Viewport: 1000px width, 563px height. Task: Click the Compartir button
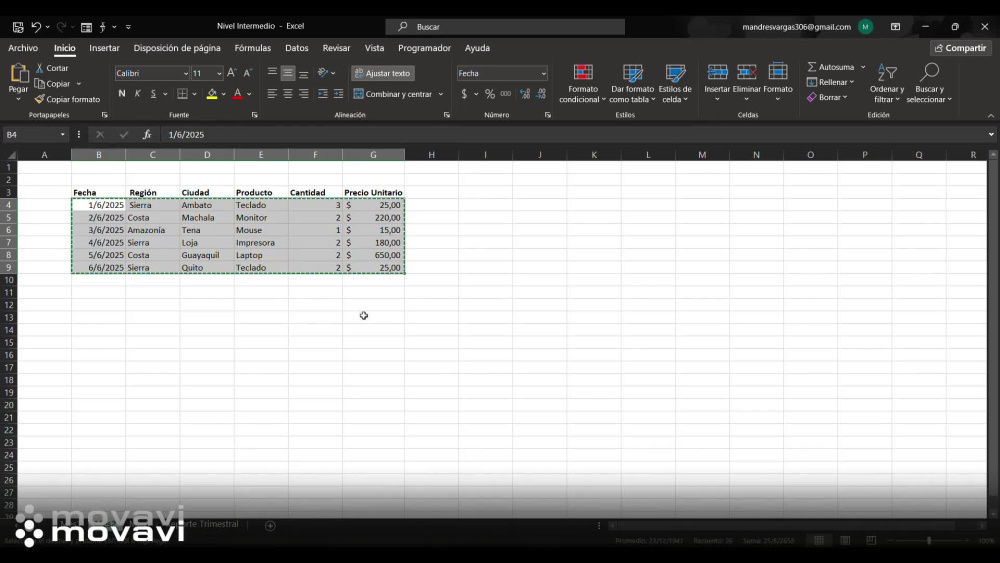coord(960,48)
